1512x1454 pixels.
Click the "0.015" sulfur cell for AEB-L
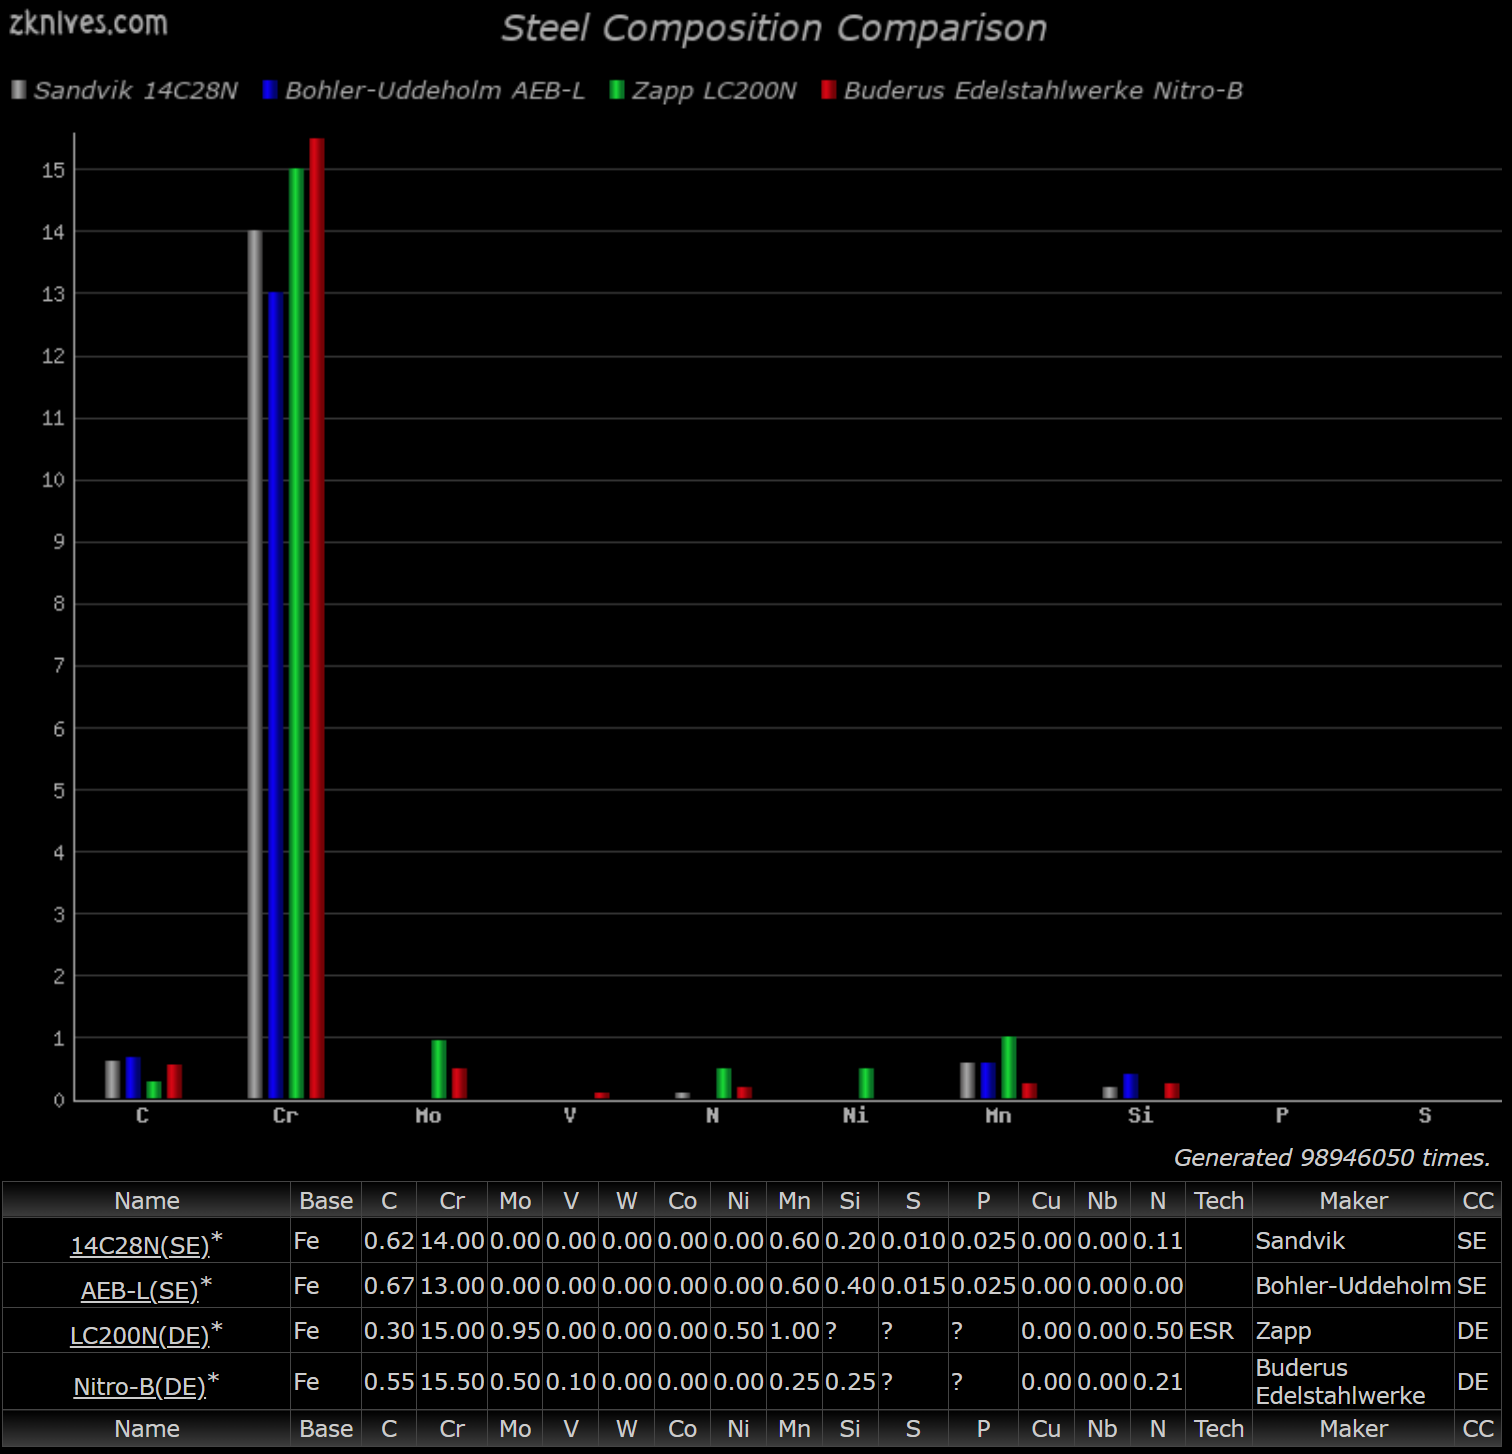pos(913,1286)
